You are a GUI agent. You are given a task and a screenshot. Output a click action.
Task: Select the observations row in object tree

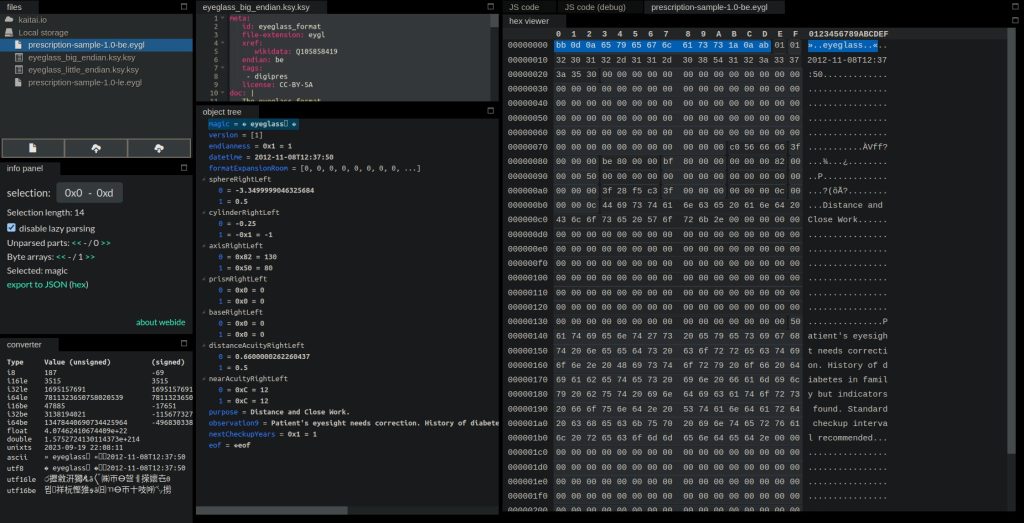pos(353,423)
